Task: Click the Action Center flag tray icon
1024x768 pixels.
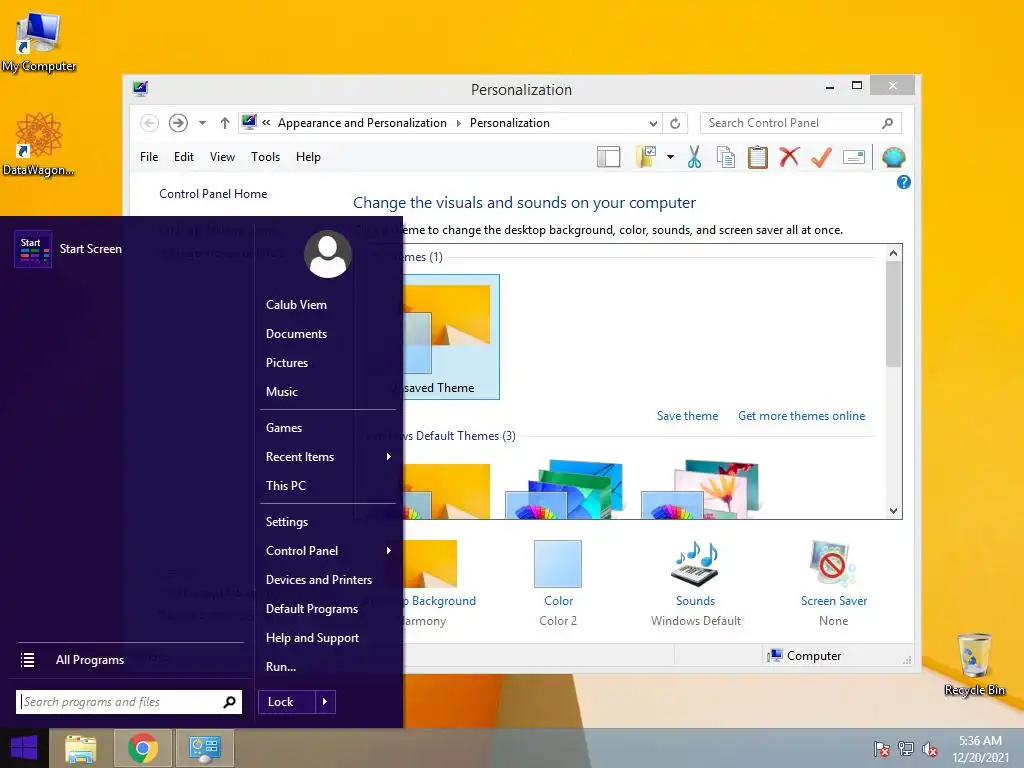Action: (x=882, y=749)
